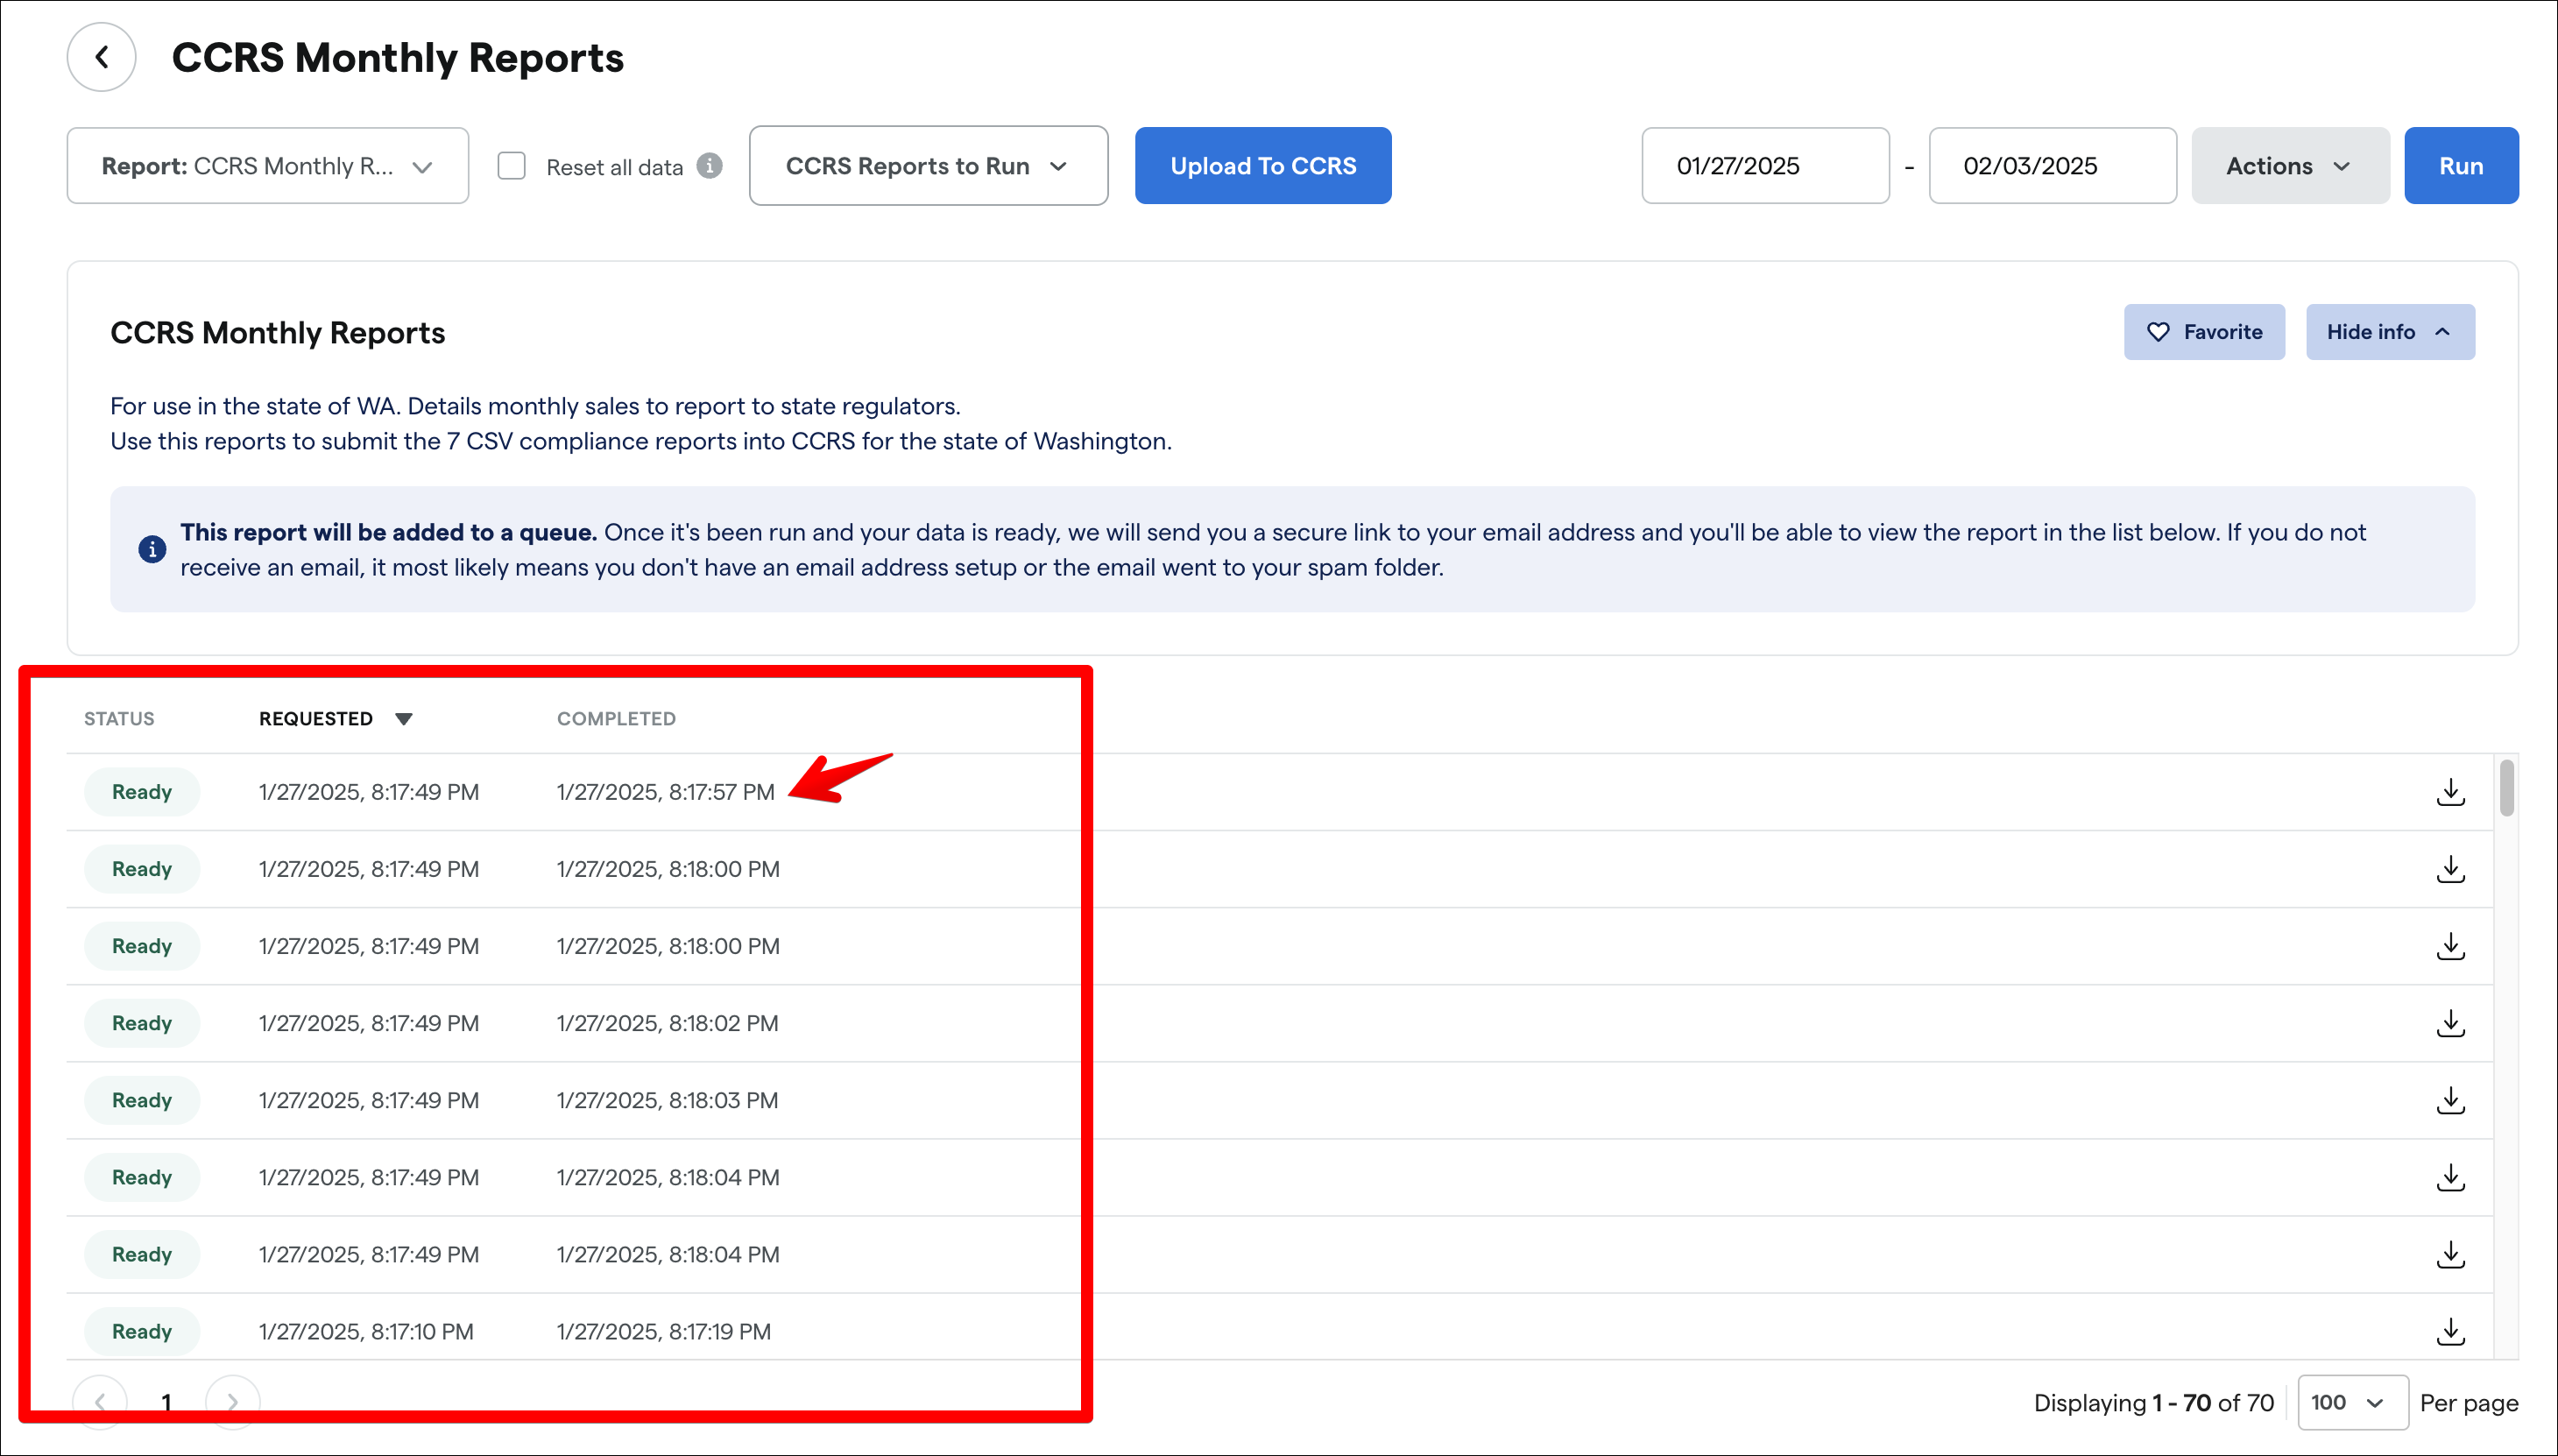The image size is (2558, 1456).
Task: Expand the CCRS Reports to Run dropdown
Action: coord(928,166)
